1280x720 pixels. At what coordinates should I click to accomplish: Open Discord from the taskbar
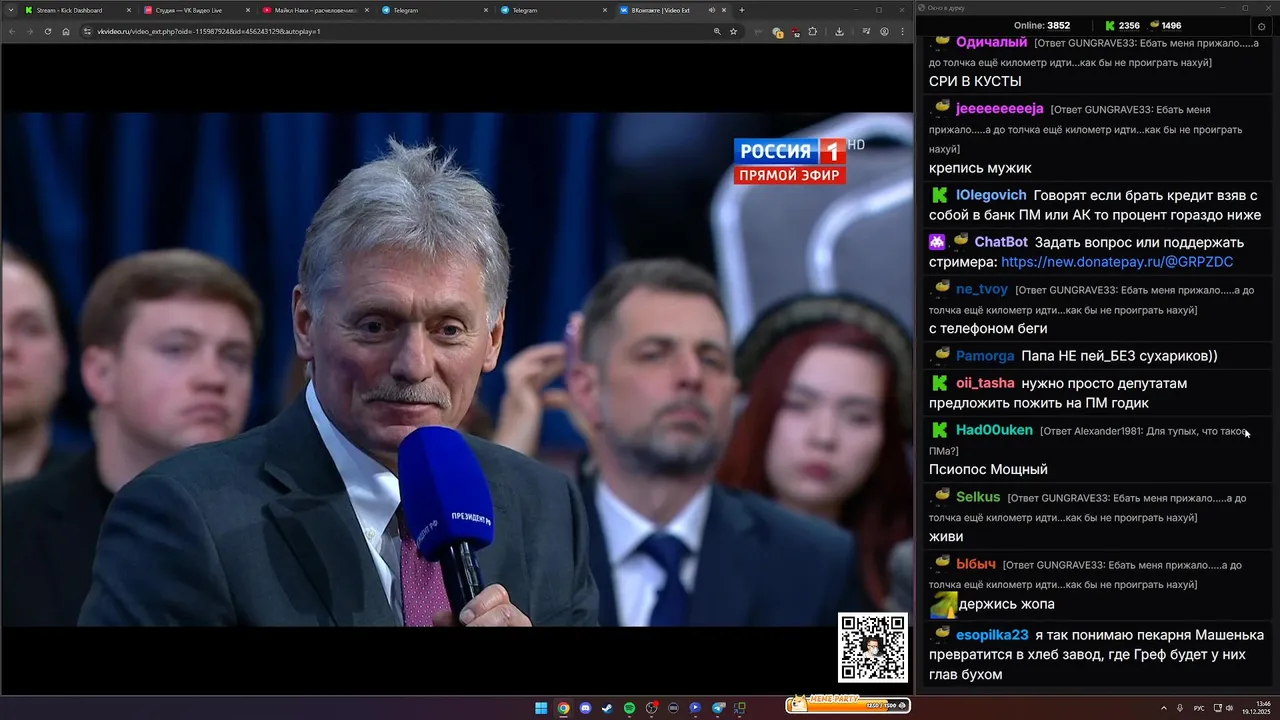[x=585, y=708]
